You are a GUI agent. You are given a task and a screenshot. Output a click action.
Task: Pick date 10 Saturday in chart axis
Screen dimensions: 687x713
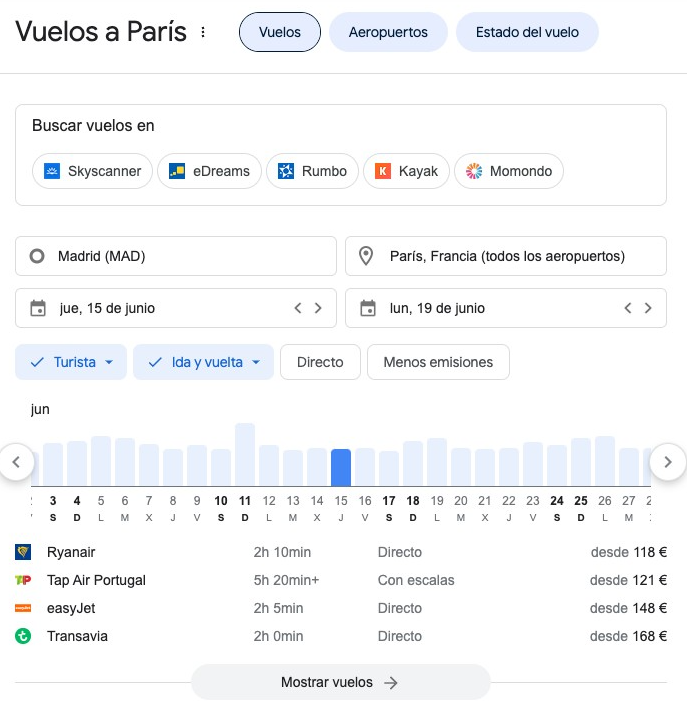click(221, 508)
